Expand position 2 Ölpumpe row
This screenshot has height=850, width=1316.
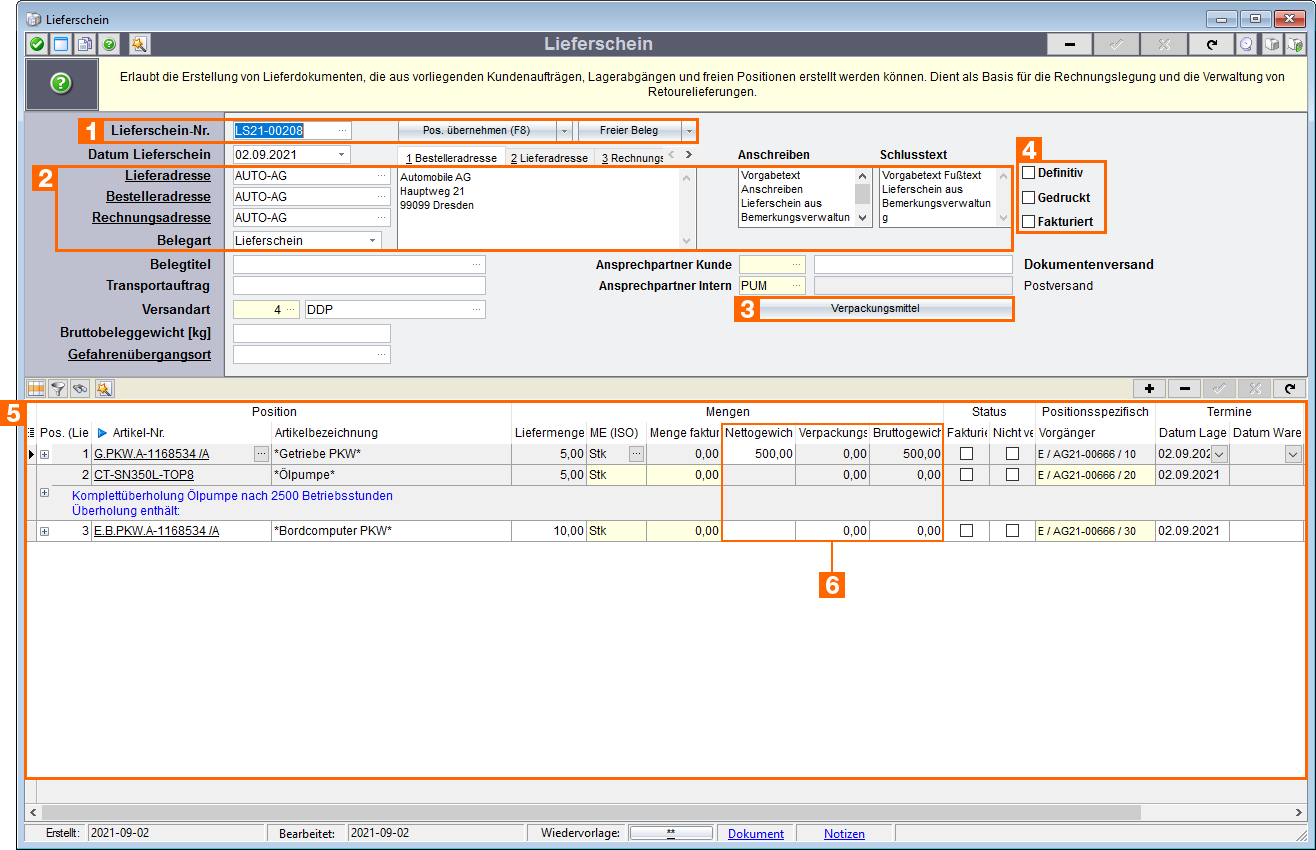[x=44, y=493]
